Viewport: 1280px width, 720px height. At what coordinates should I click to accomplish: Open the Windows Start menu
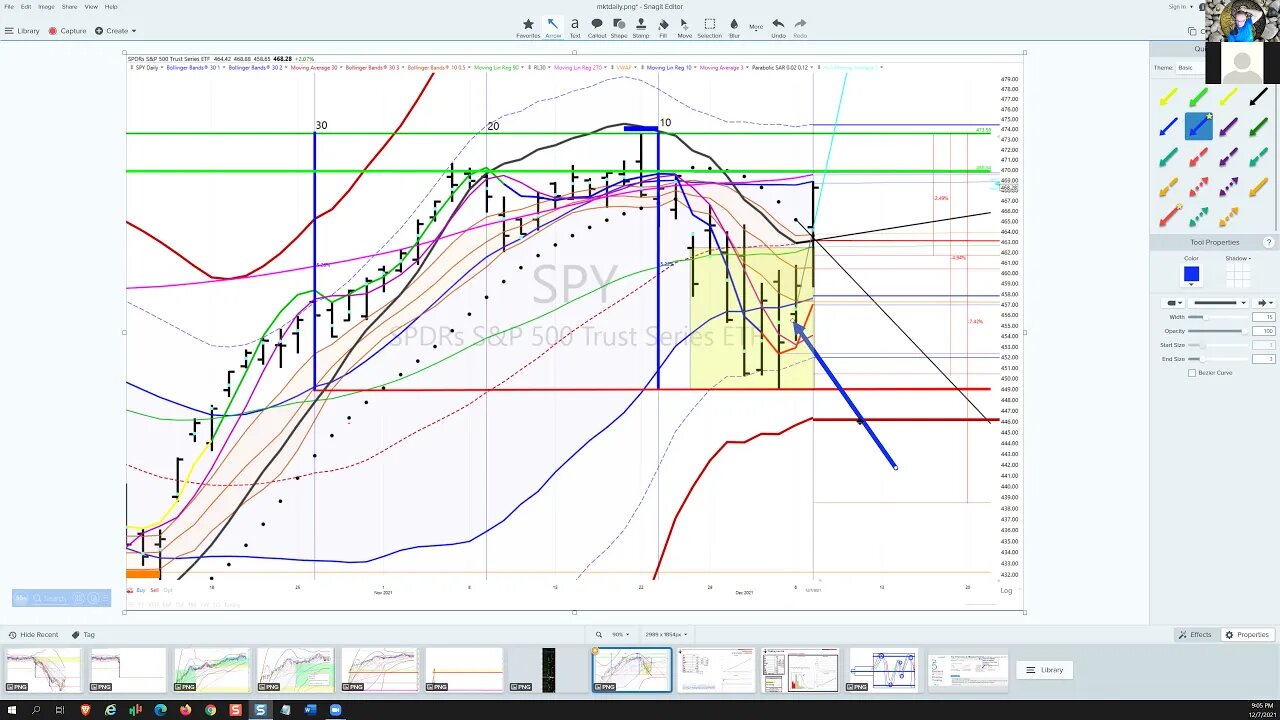click(11, 710)
